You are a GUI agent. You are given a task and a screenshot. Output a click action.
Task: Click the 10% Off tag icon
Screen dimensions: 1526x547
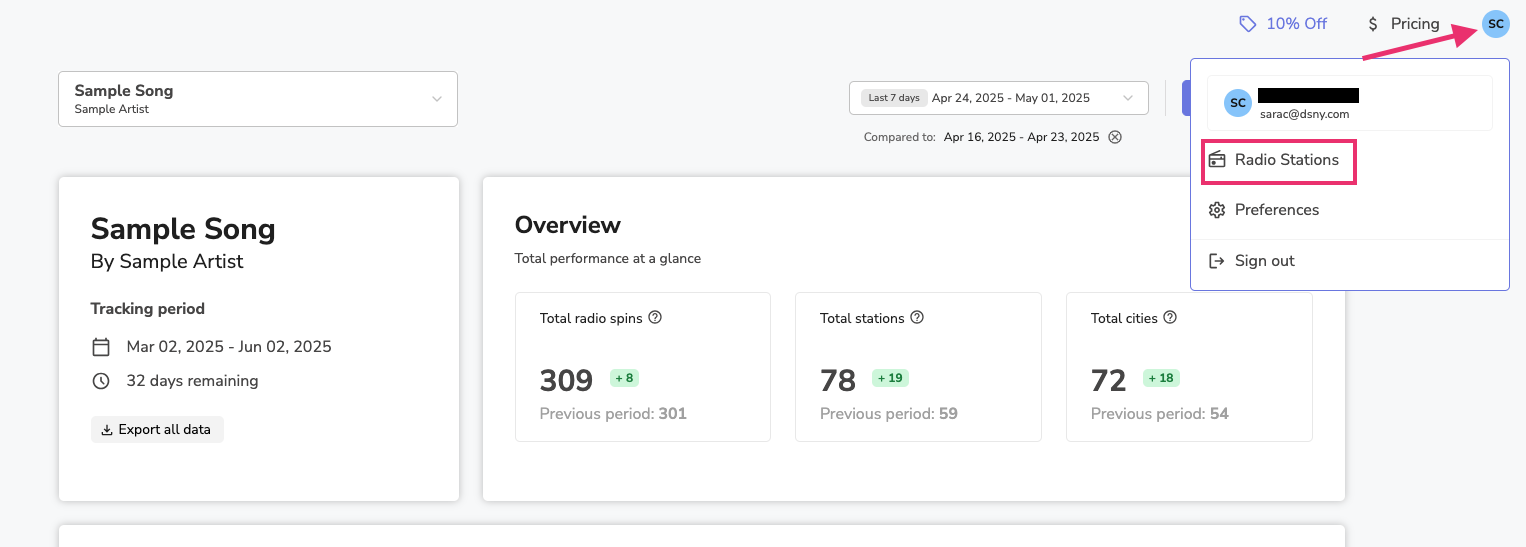tap(1247, 24)
